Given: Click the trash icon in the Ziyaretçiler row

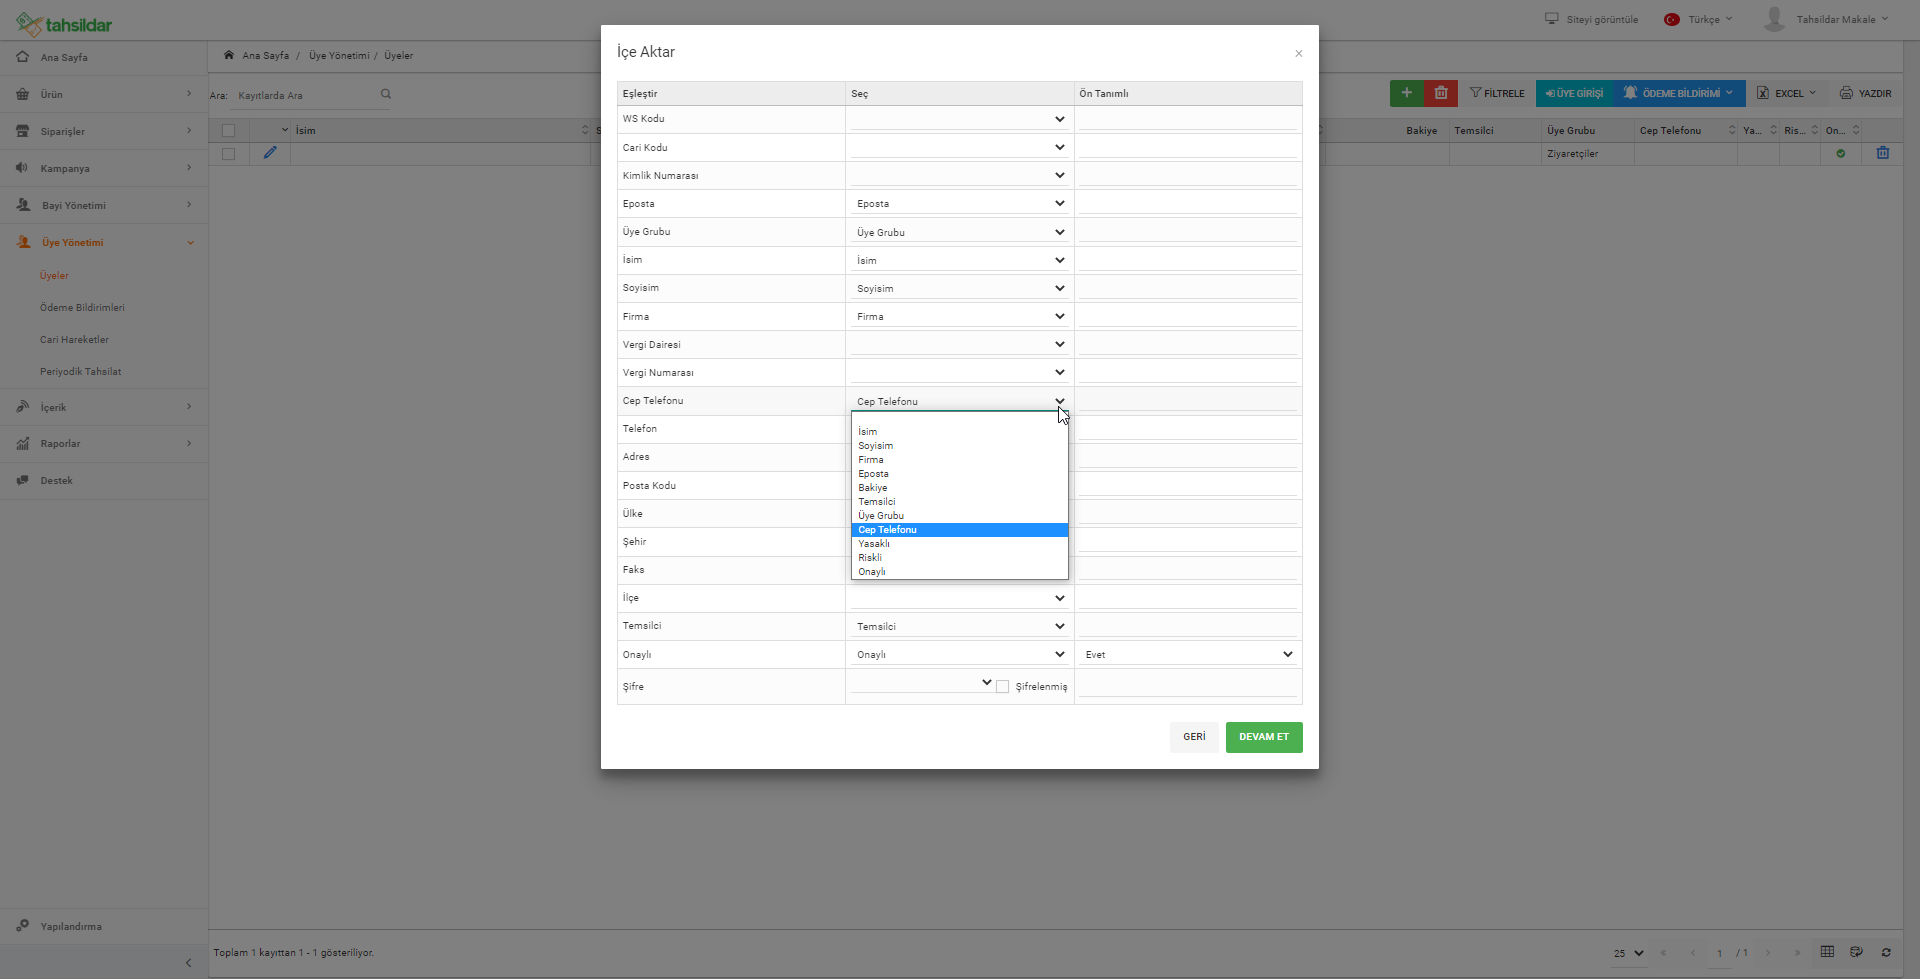Looking at the screenshot, I should click(x=1883, y=153).
